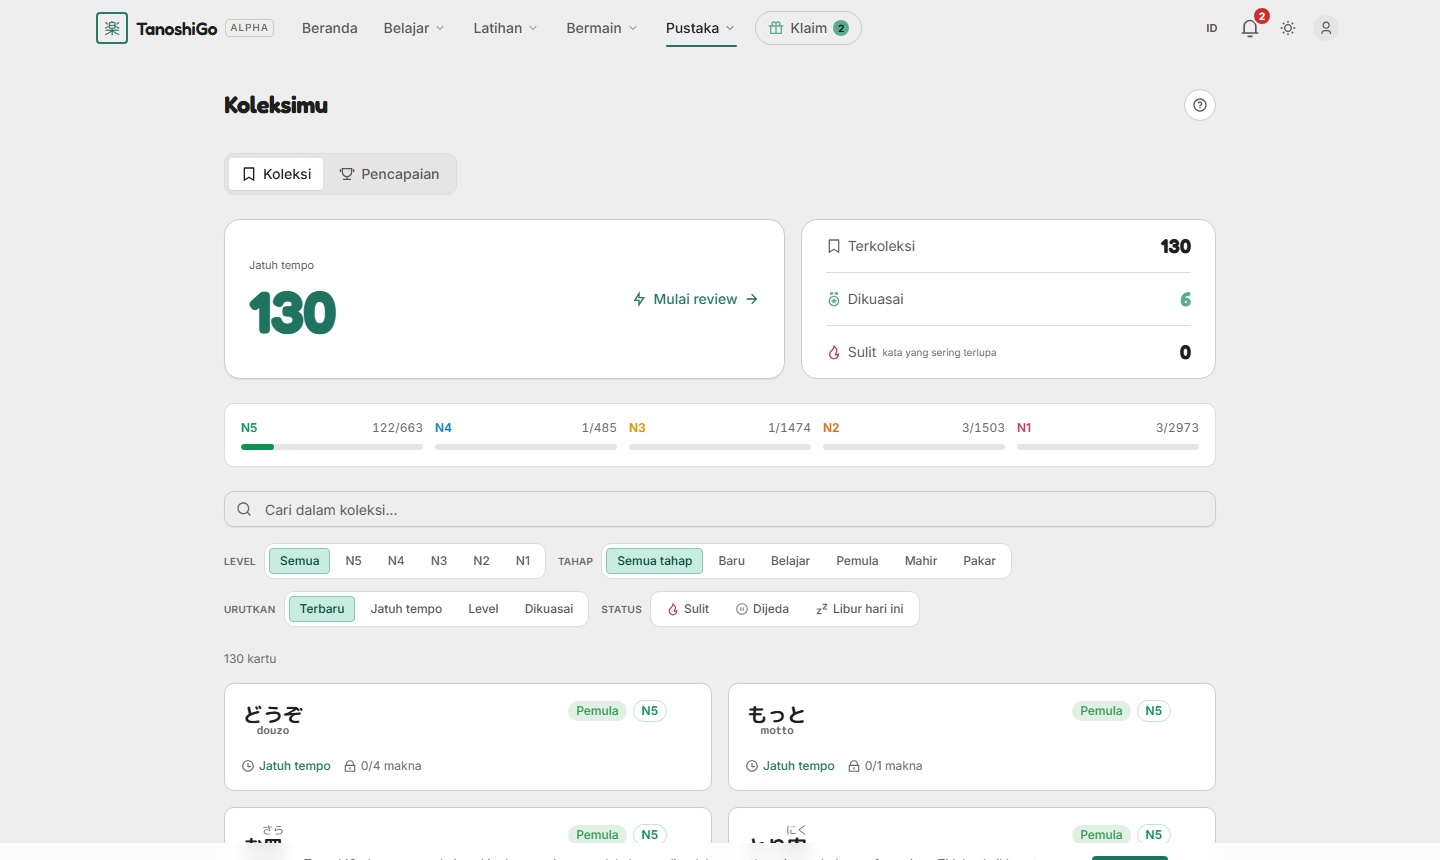Go to Beranda in navigation
The height and width of the screenshot is (860, 1440).
coord(330,28)
